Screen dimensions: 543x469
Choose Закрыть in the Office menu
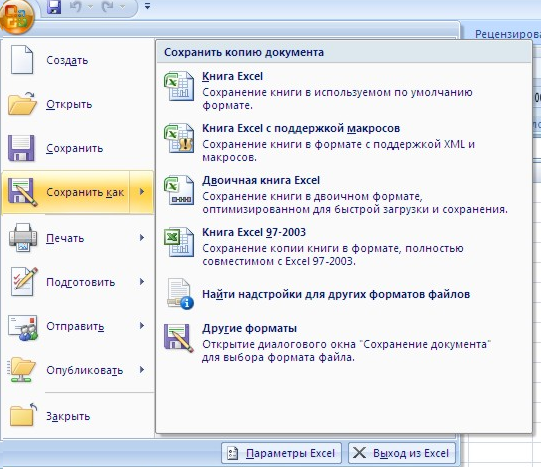coord(78,416)
